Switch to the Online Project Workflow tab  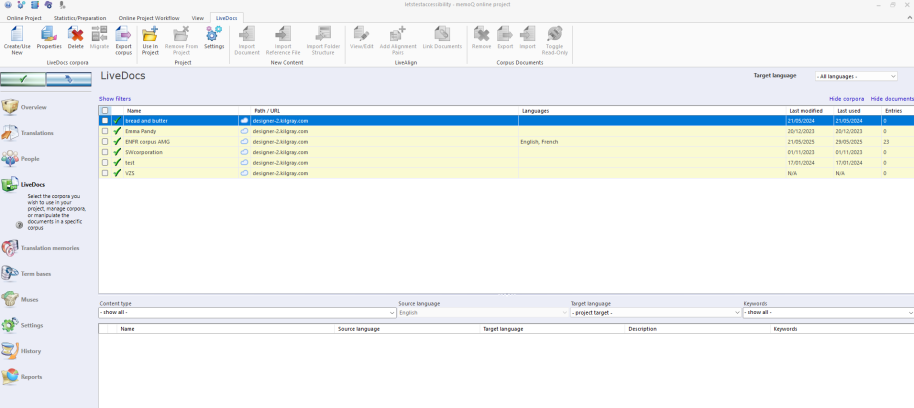click(149, 18)
